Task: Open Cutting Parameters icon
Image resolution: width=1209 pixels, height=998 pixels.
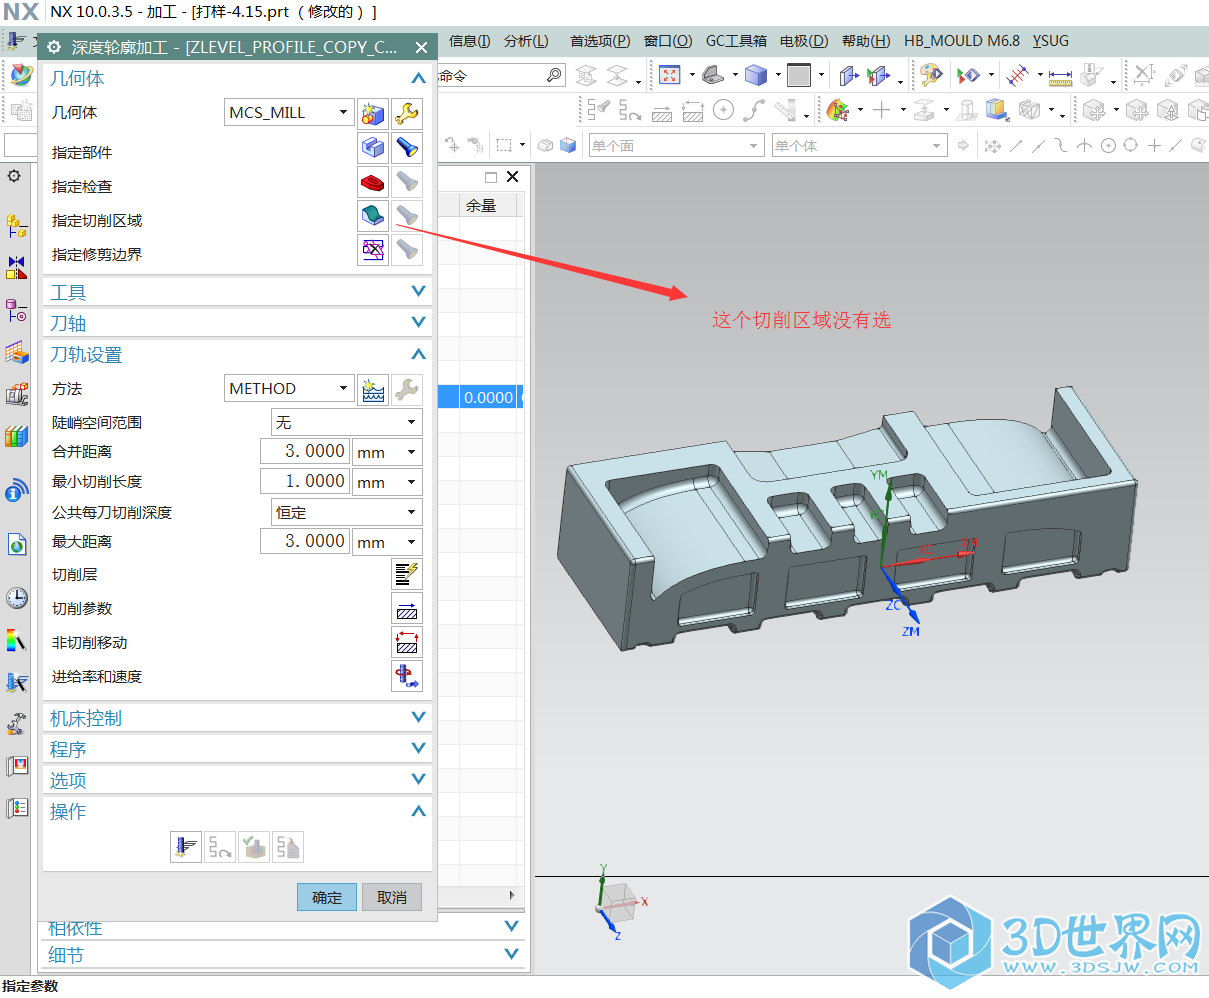Action: pyautogui.click(x=407, y=609)
